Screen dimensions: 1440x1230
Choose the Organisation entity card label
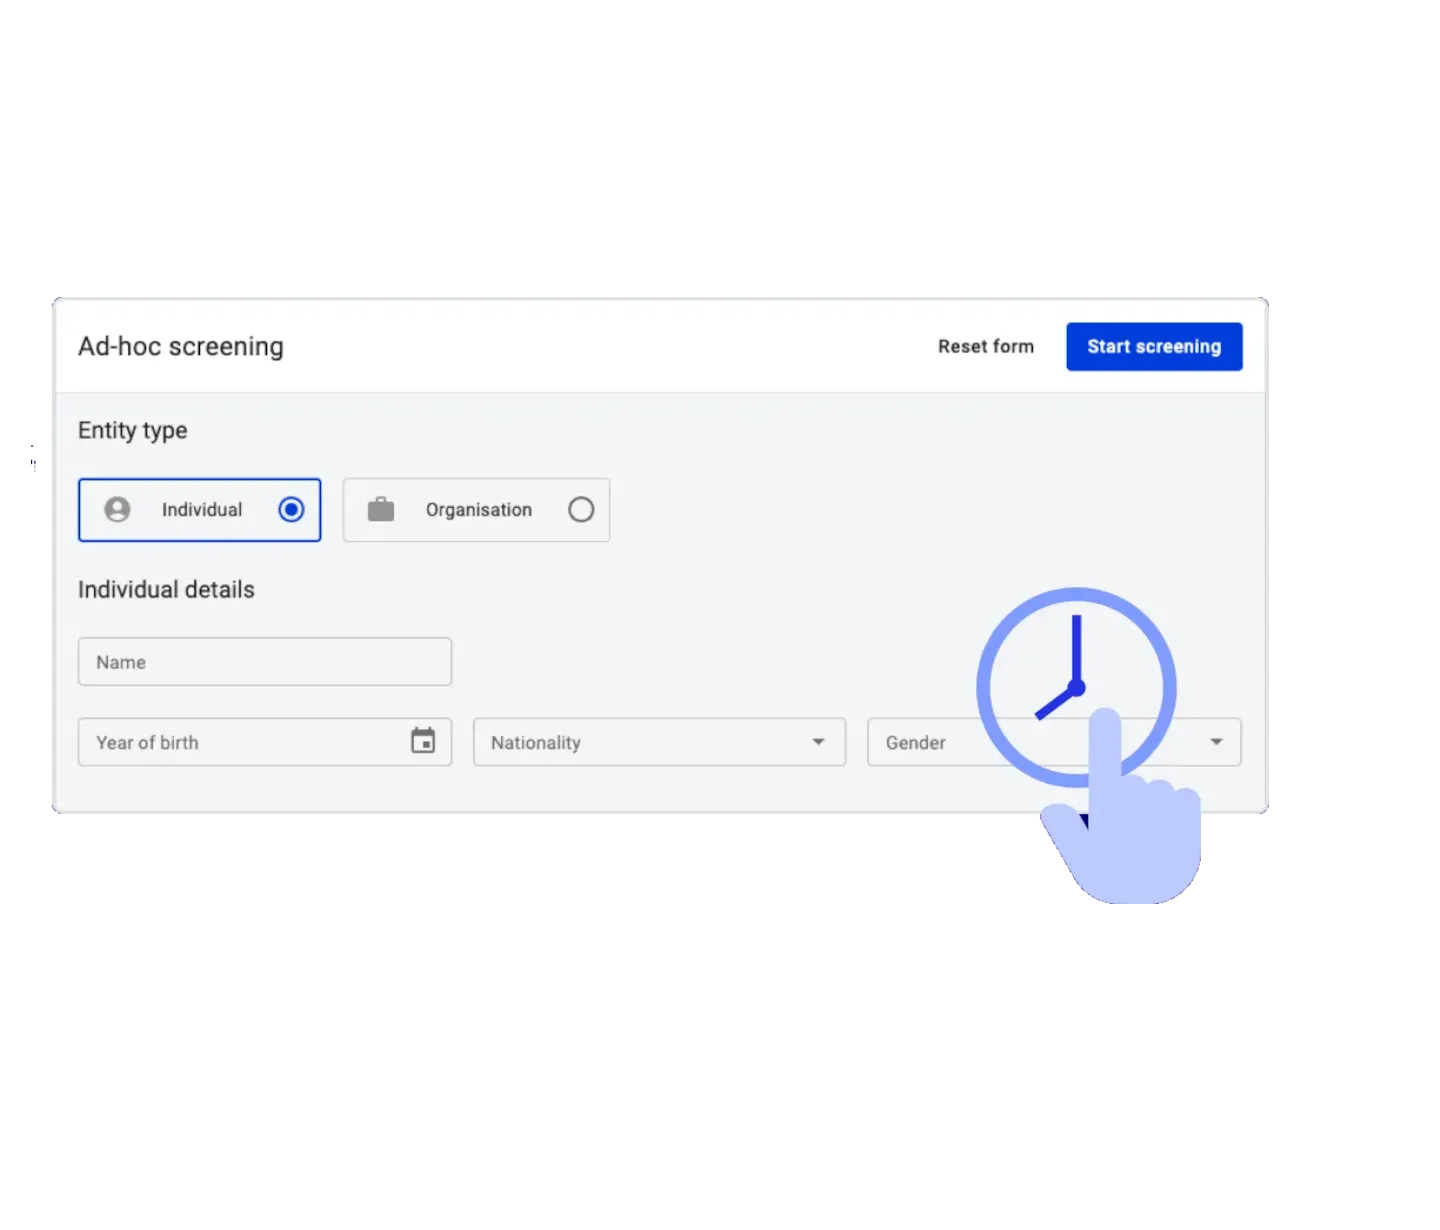[479, 510]
